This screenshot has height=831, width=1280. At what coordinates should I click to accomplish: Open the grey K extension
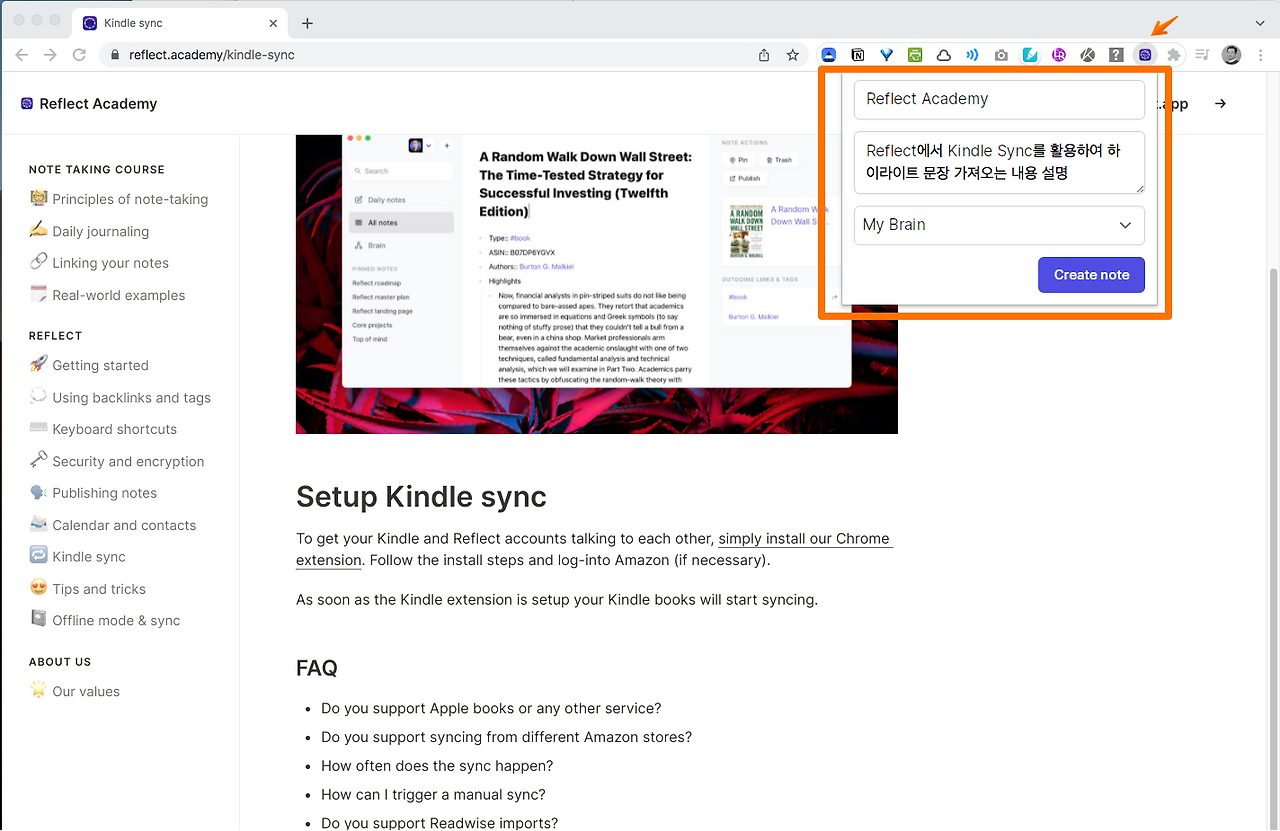(x=1087, y=55)
